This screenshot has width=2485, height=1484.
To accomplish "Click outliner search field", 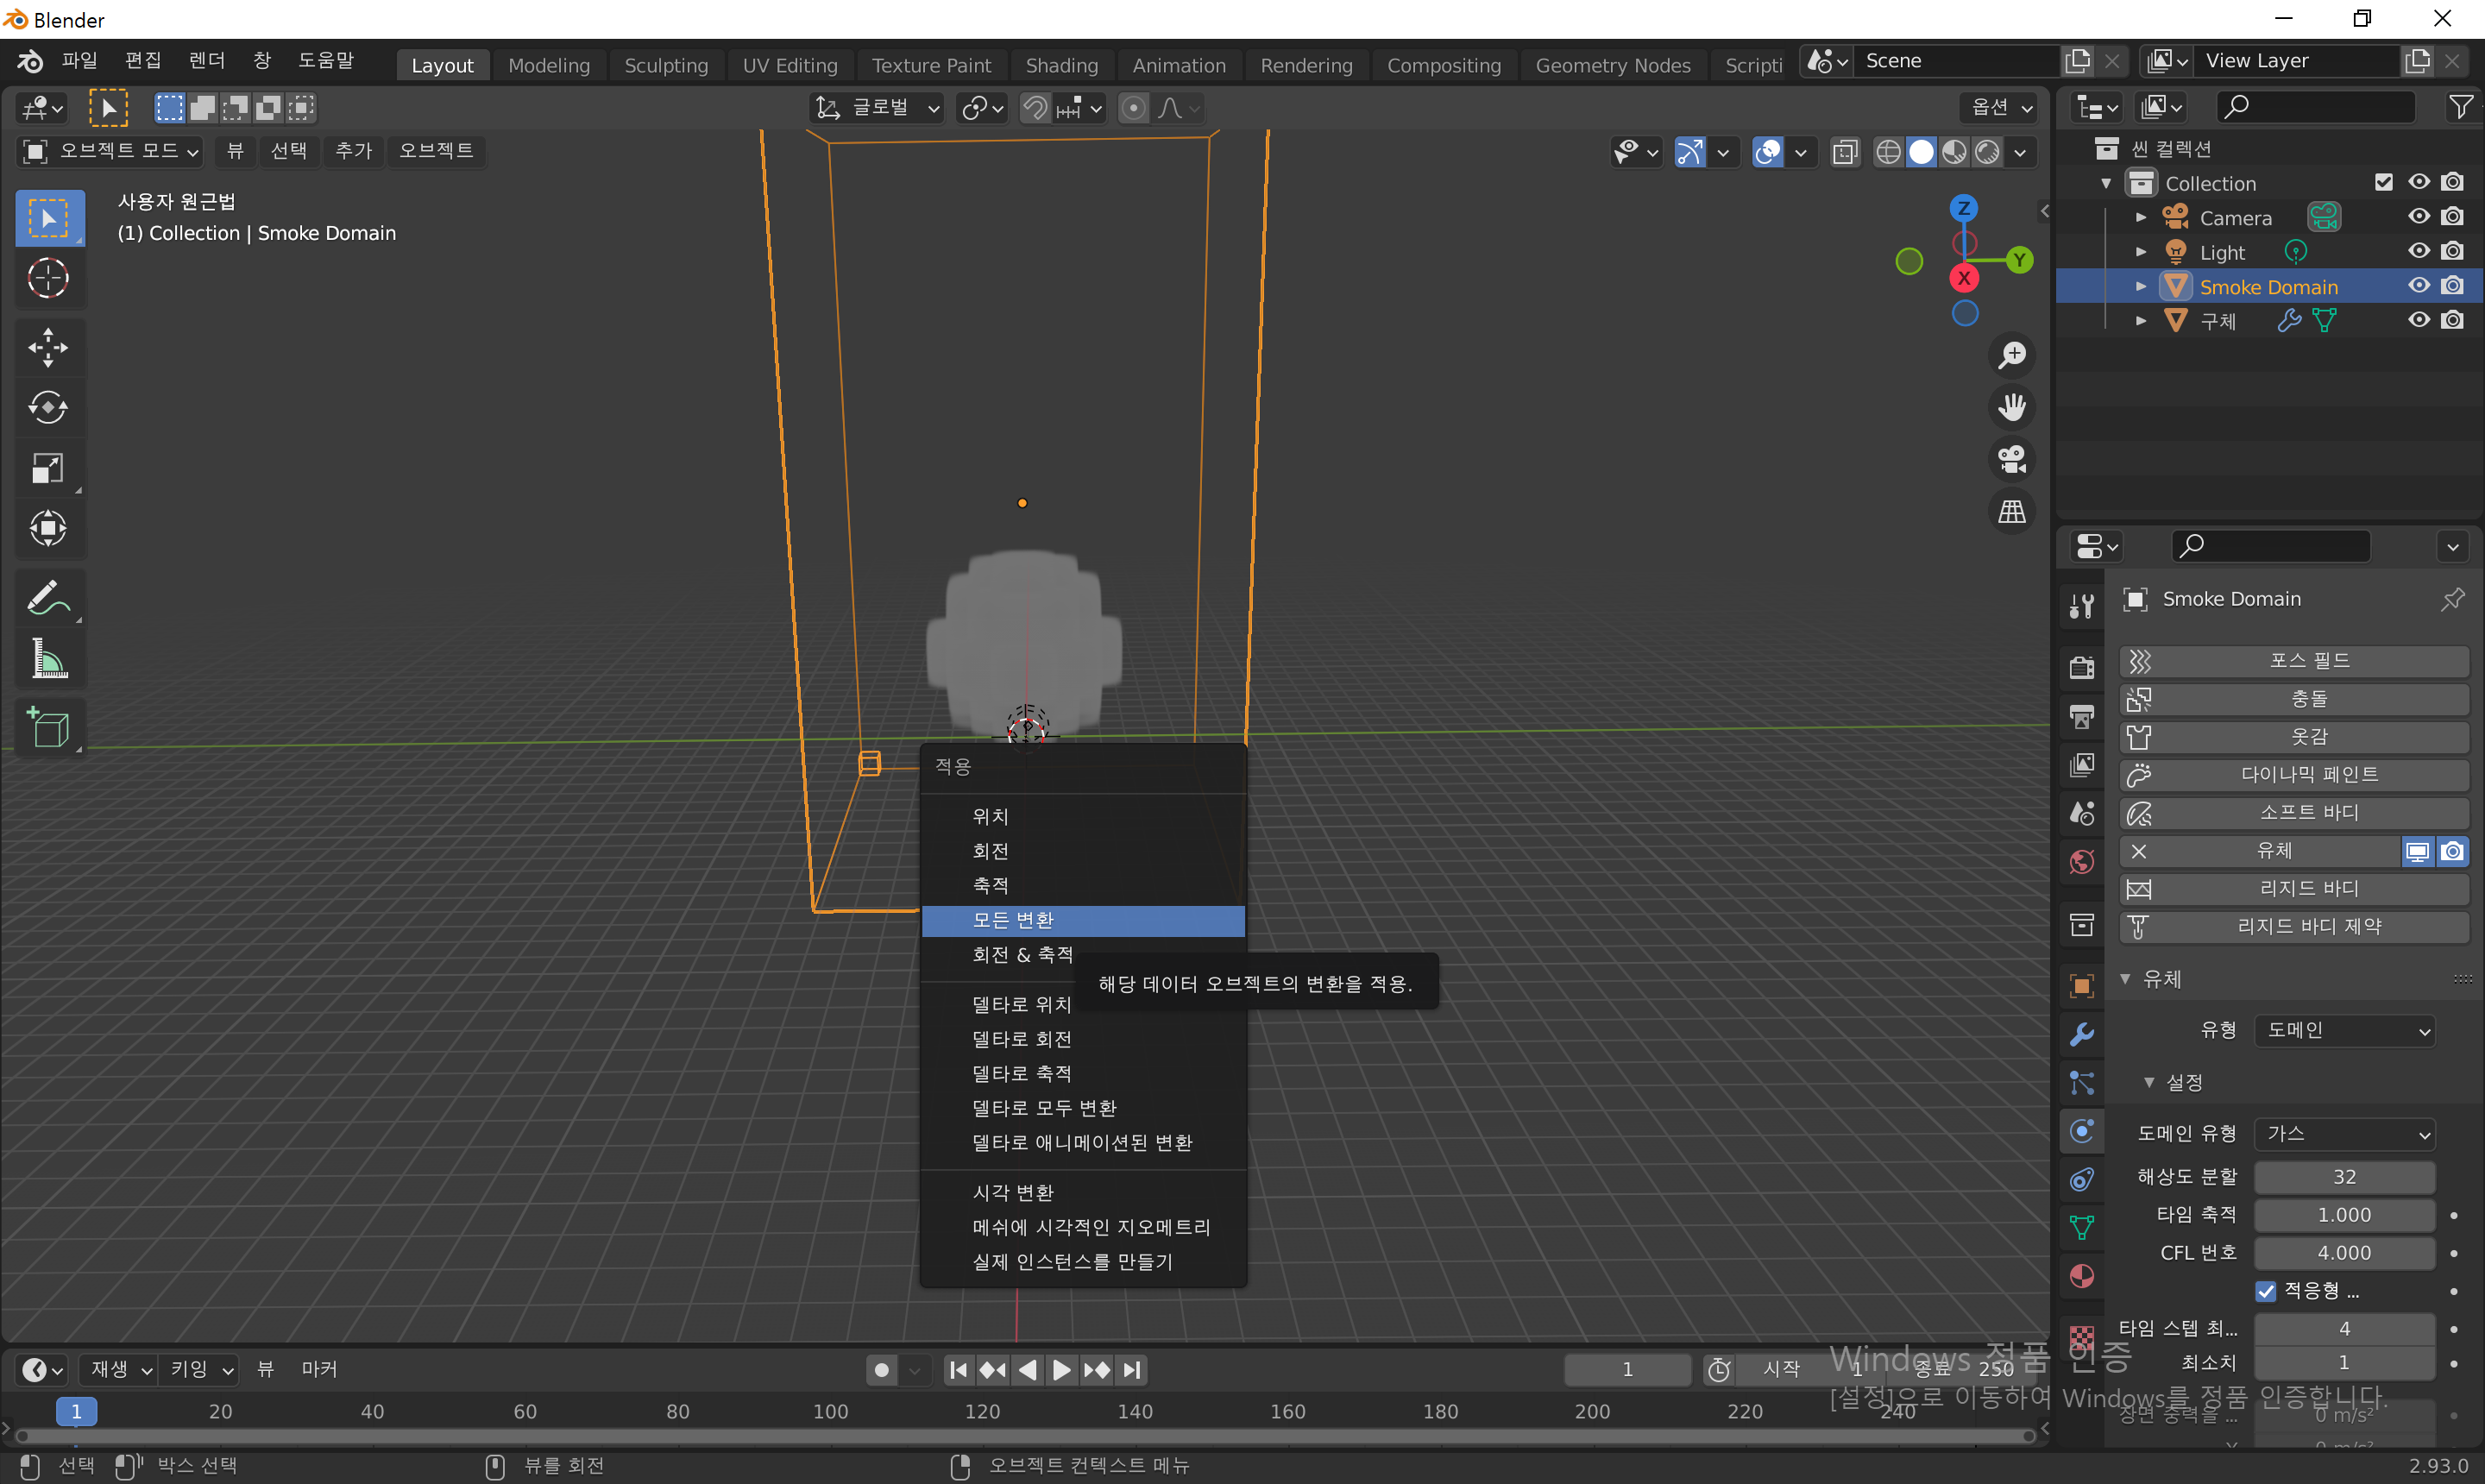I will pyautogui.click(x=2314, y=106).
